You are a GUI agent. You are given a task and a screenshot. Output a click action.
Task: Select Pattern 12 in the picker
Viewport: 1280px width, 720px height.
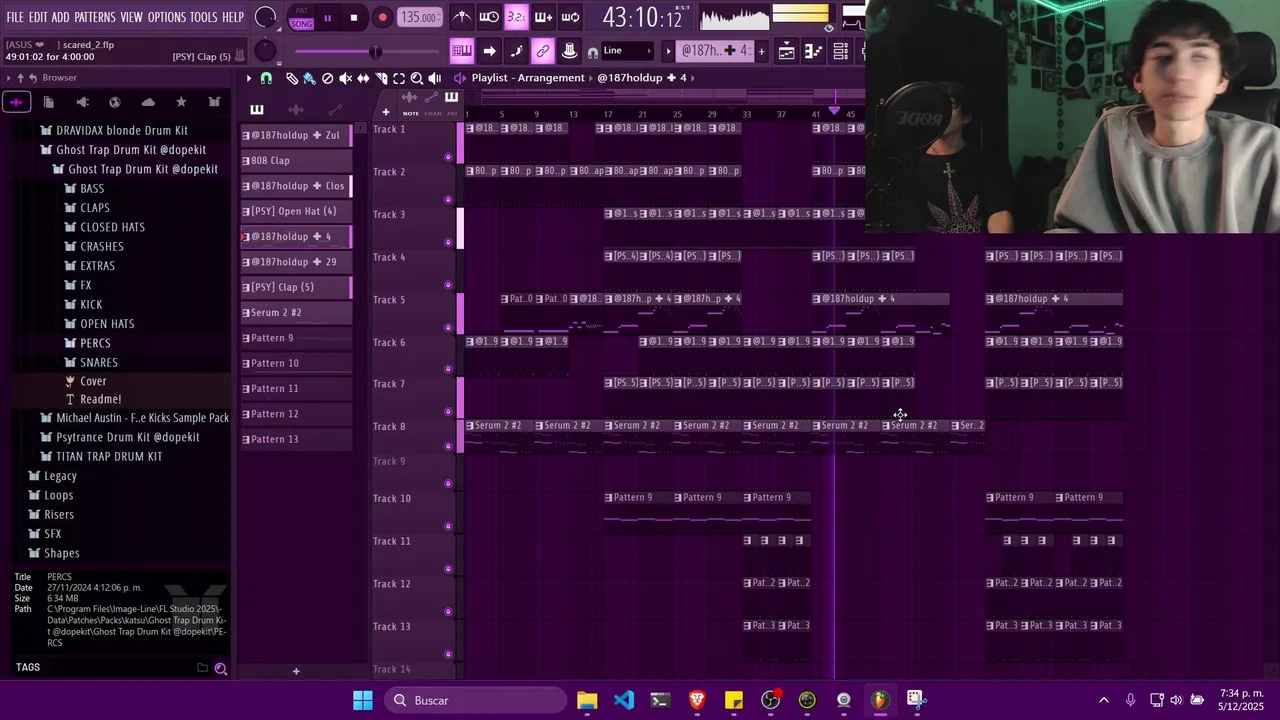296,414
